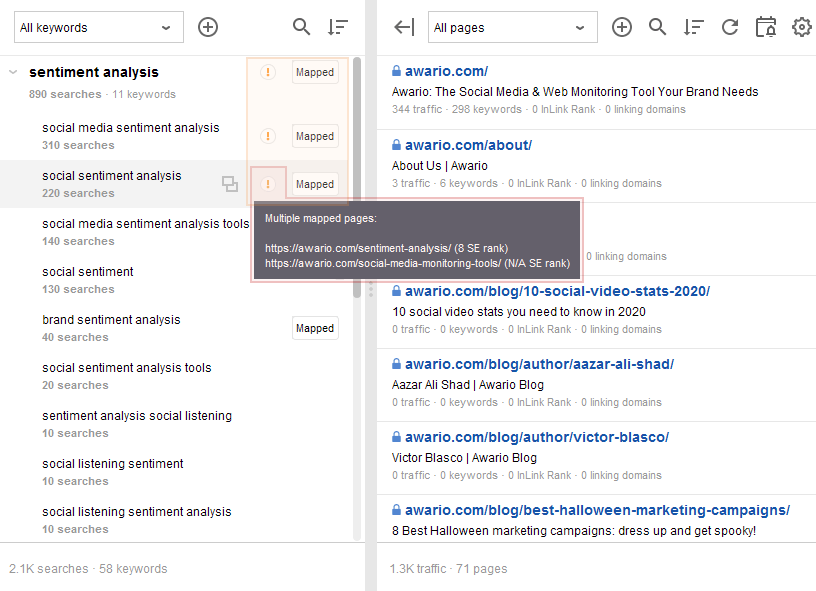Select keyword social media sentiment analysis tools
Viewport: 816px width, 591px height.
click(x=146, y=224)
